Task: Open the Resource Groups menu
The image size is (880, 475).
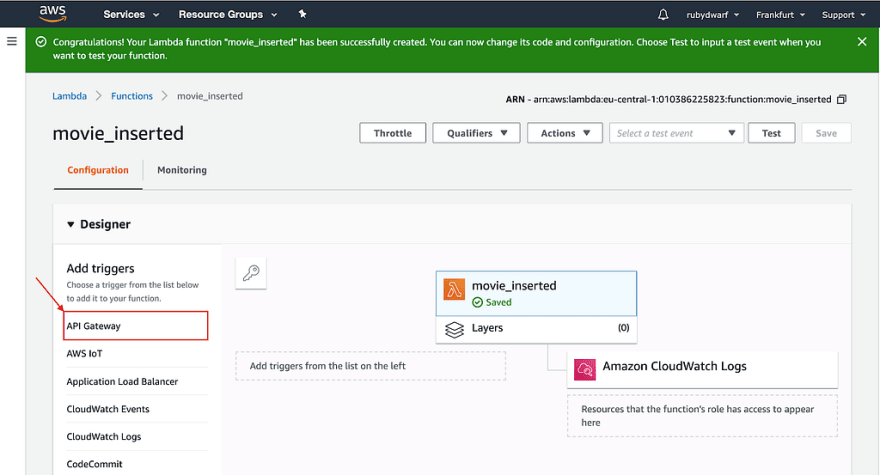Action: coord(227,15)
